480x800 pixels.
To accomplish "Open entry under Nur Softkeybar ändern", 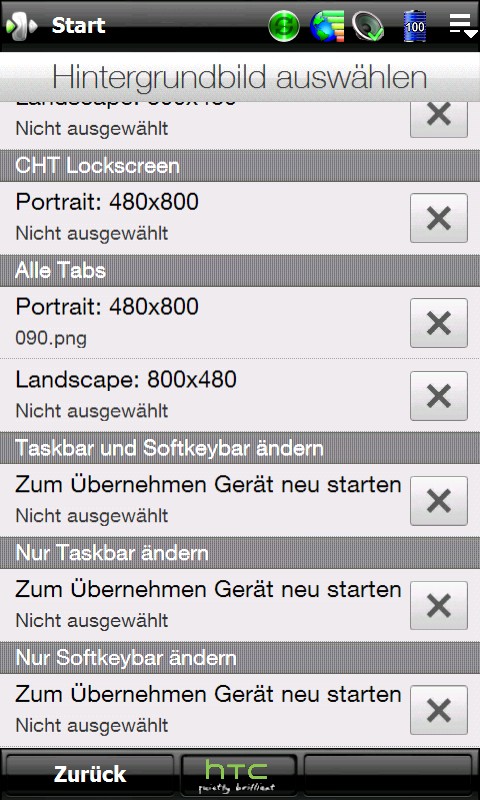I will pos(204,709).
